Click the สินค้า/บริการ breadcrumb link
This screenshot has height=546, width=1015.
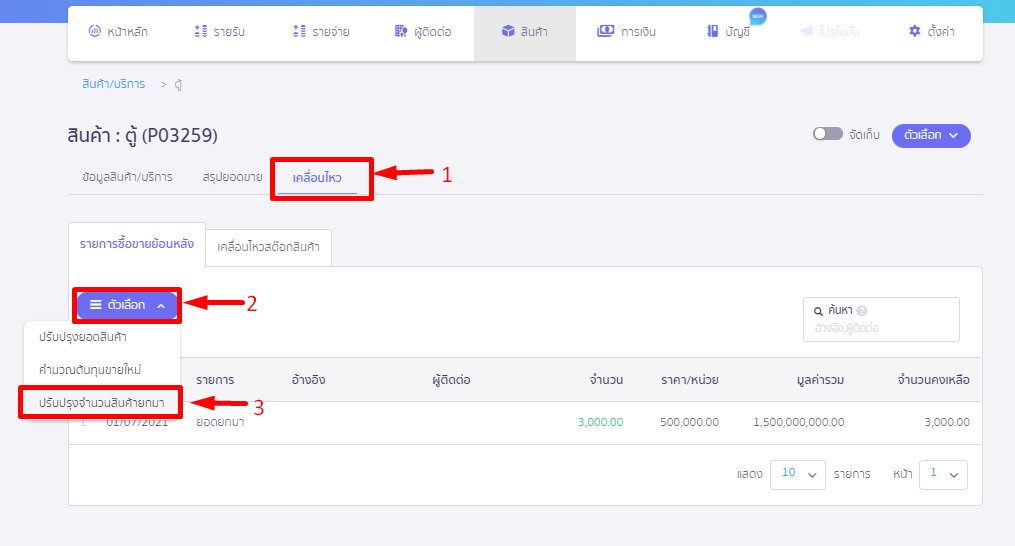tap(114, 84)
